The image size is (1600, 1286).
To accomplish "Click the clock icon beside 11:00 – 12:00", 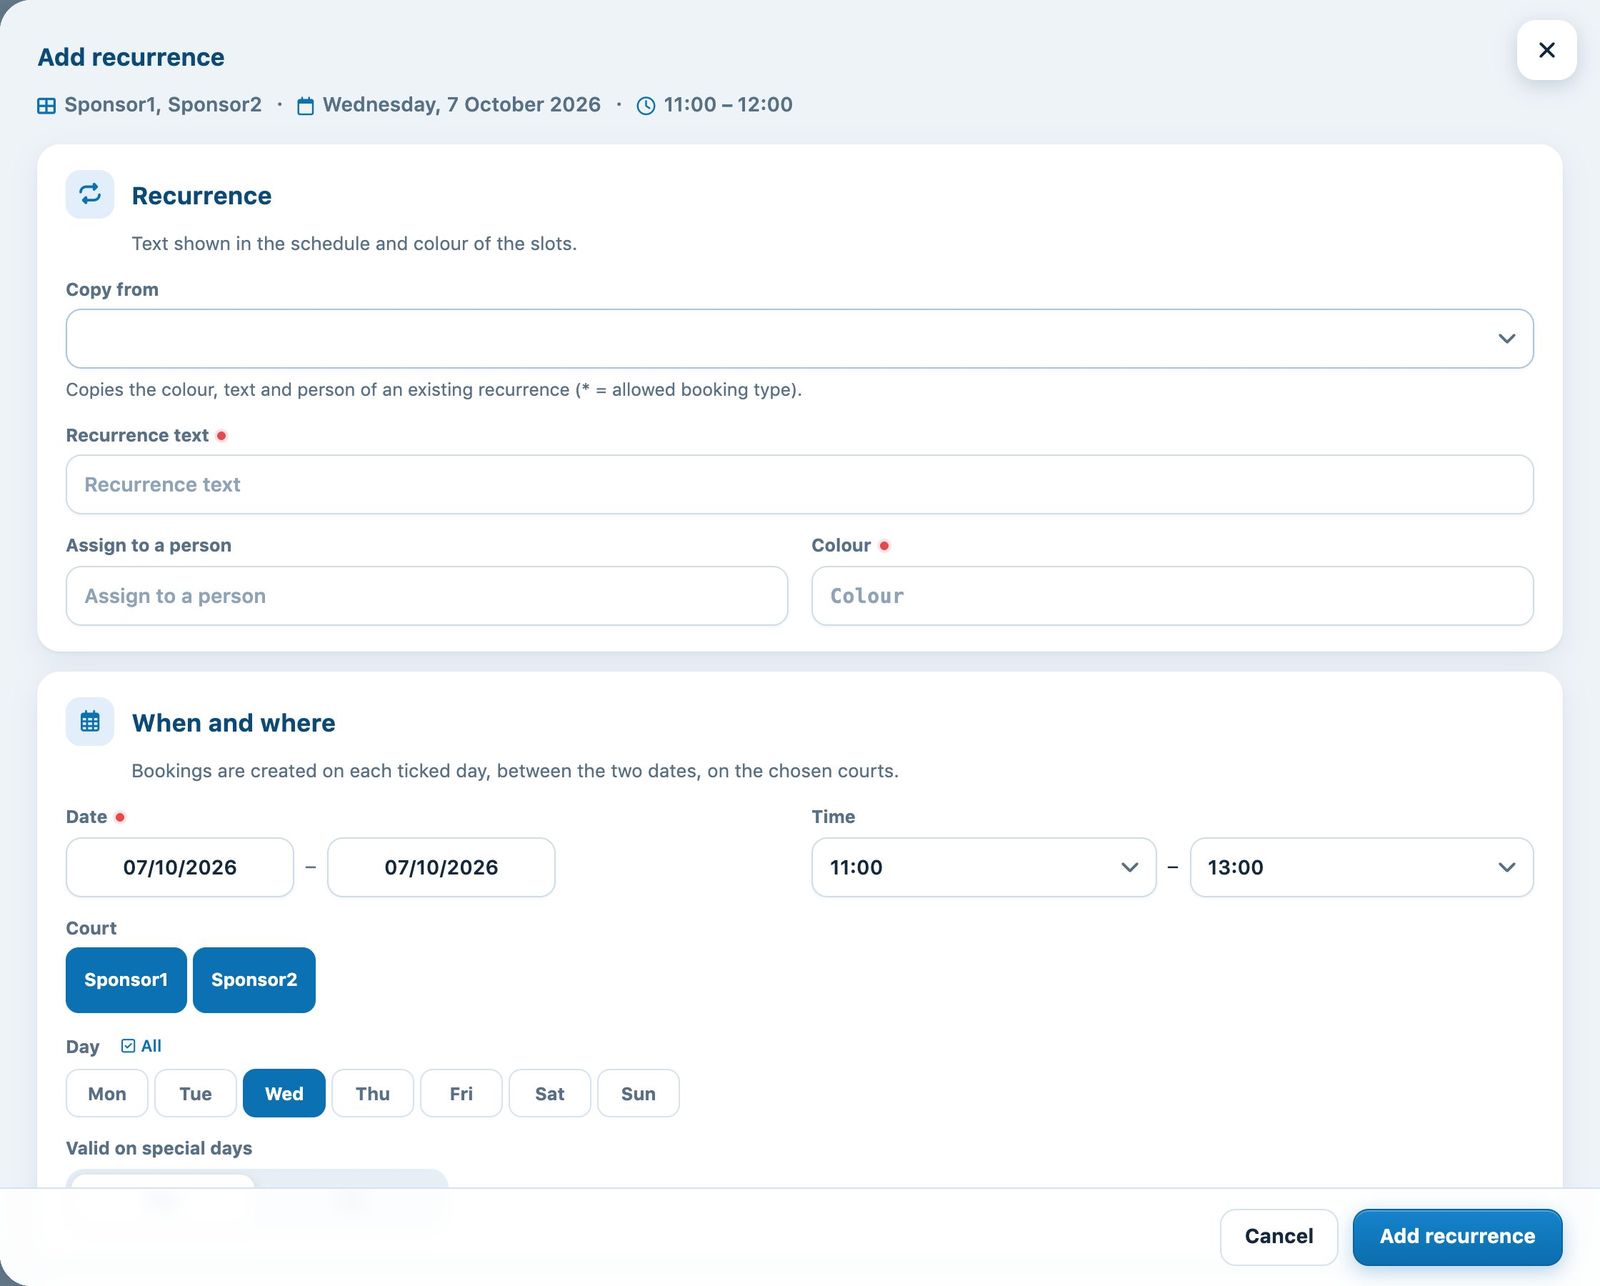I will coord(646,106).
